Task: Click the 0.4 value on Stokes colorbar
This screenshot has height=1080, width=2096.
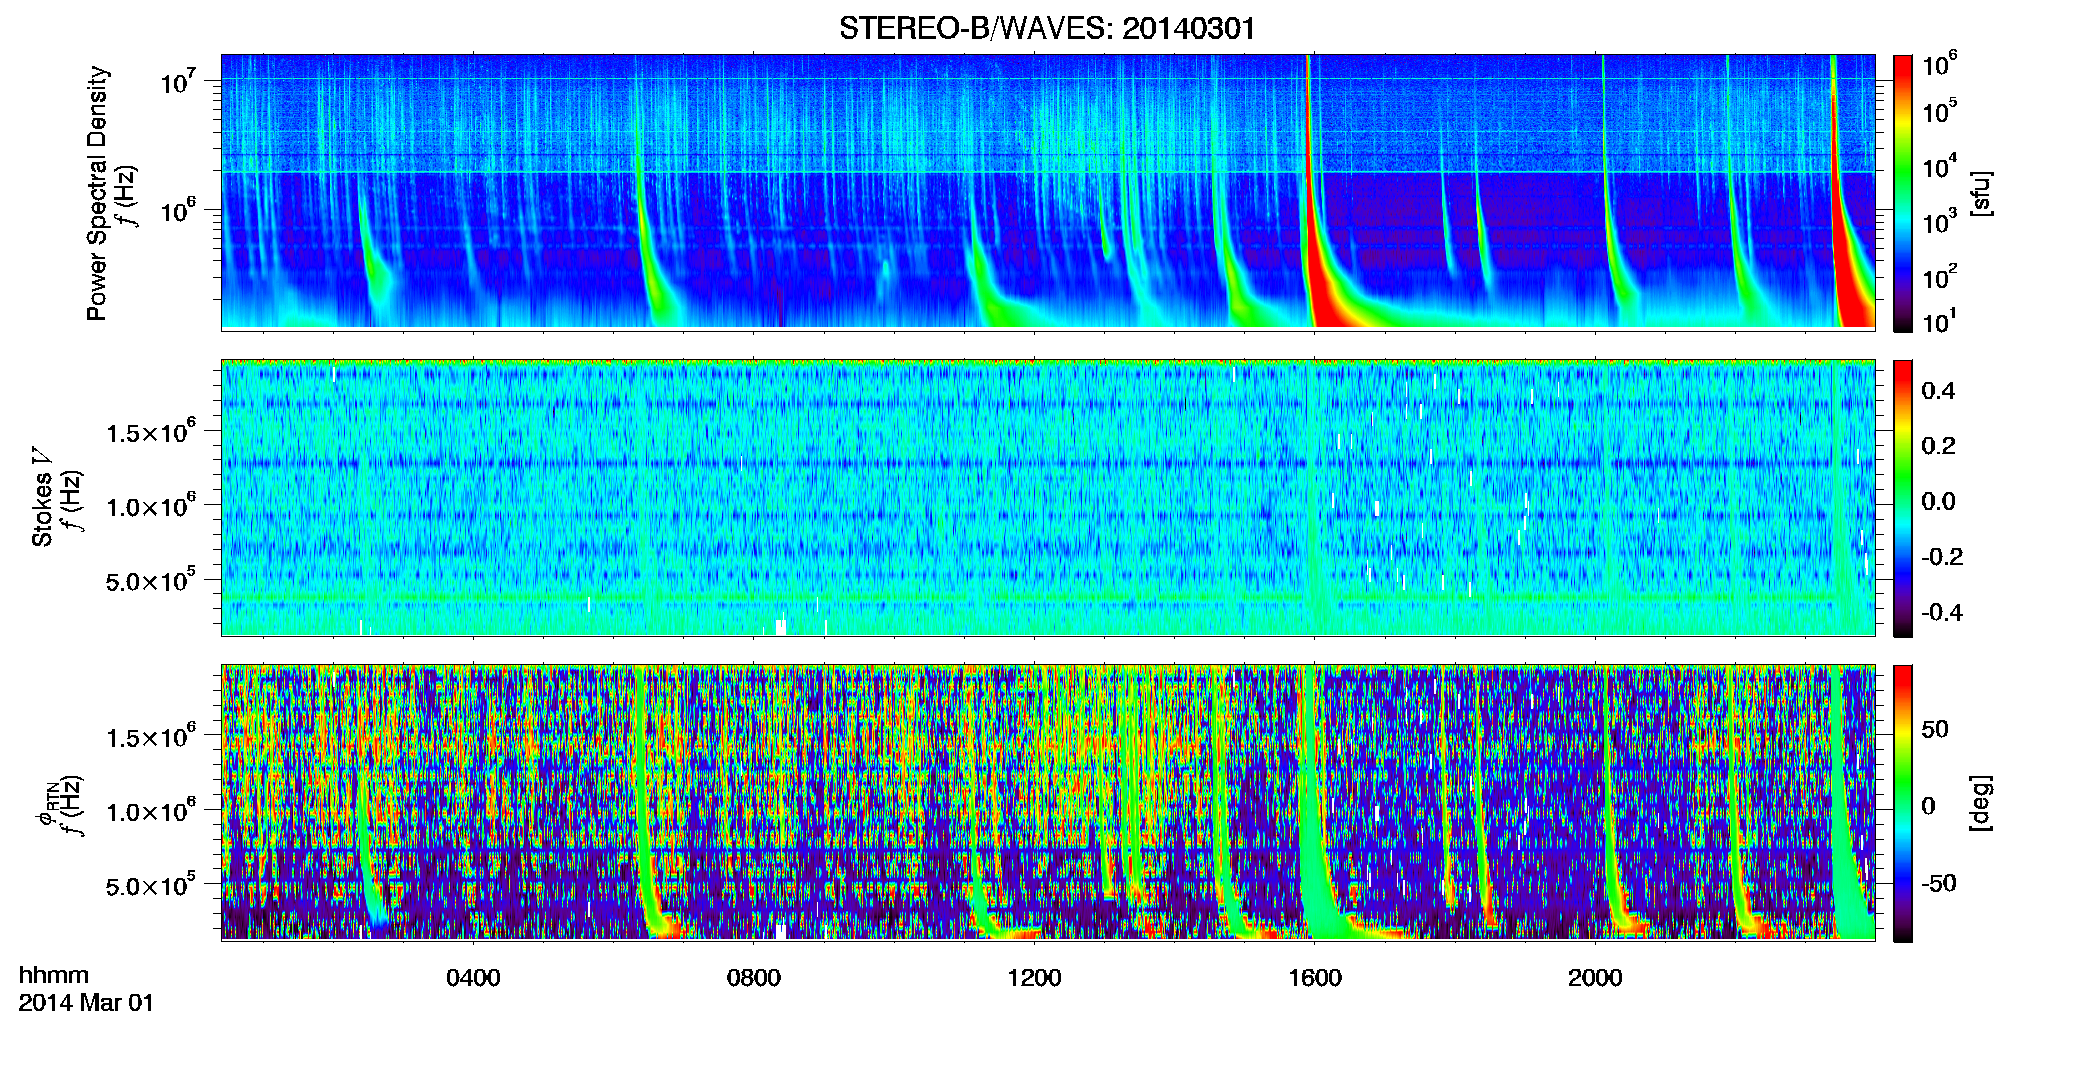Action: (1938, 391)
